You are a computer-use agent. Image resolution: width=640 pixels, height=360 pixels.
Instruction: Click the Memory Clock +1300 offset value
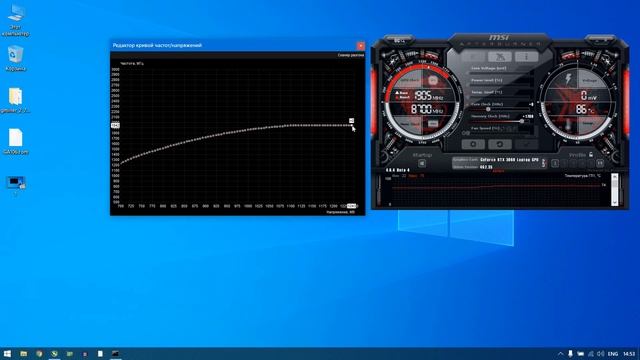tap(528, 116)
